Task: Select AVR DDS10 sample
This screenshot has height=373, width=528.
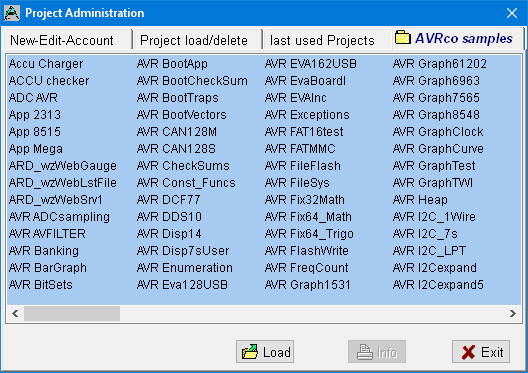Action: click(x=169, y=217)
